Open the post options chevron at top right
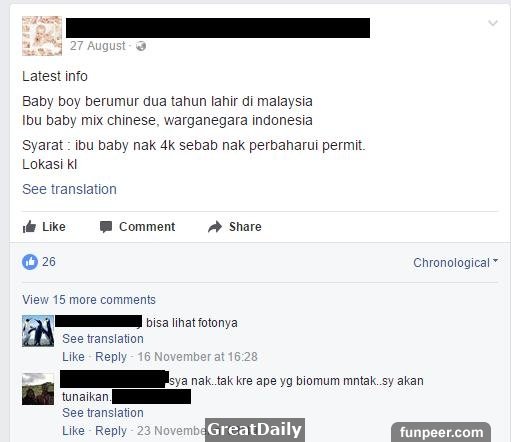This screenshot has height=442, width=511. pos(493,23)
